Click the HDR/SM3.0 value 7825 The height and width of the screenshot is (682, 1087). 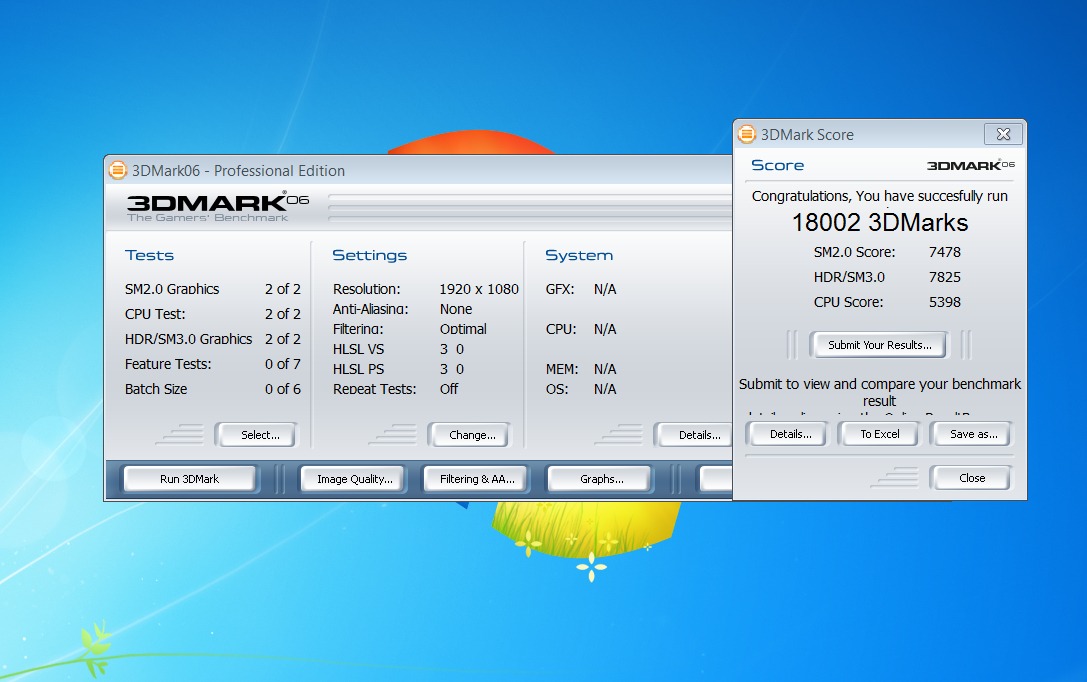pos(944,277)
